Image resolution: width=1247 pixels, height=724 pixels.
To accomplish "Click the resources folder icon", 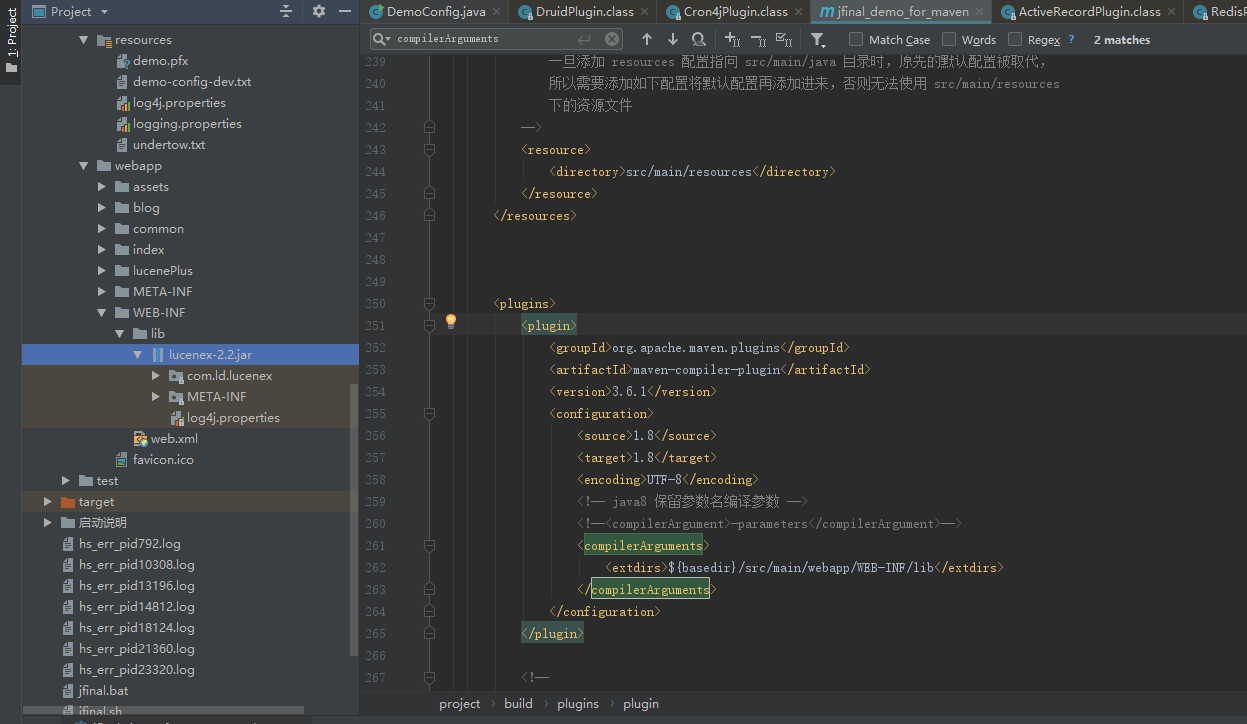I will (x=104, y=40).
